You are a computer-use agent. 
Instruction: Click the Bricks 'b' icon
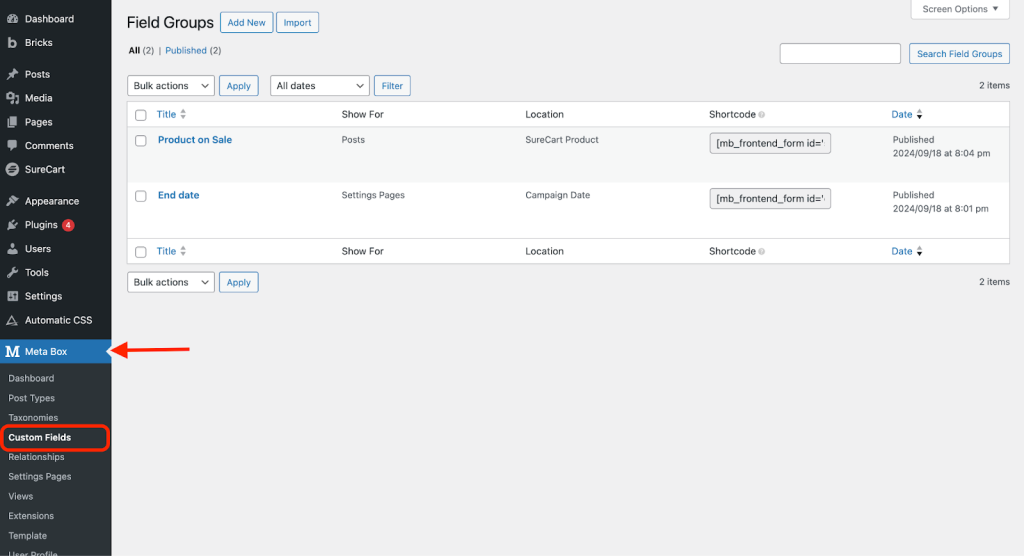point(12,43)
